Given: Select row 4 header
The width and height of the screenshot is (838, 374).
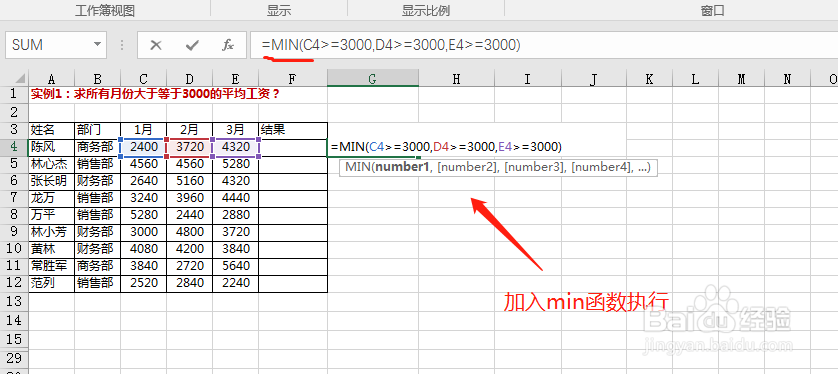Looking at the screenshot, I should [x=14, y=146].
